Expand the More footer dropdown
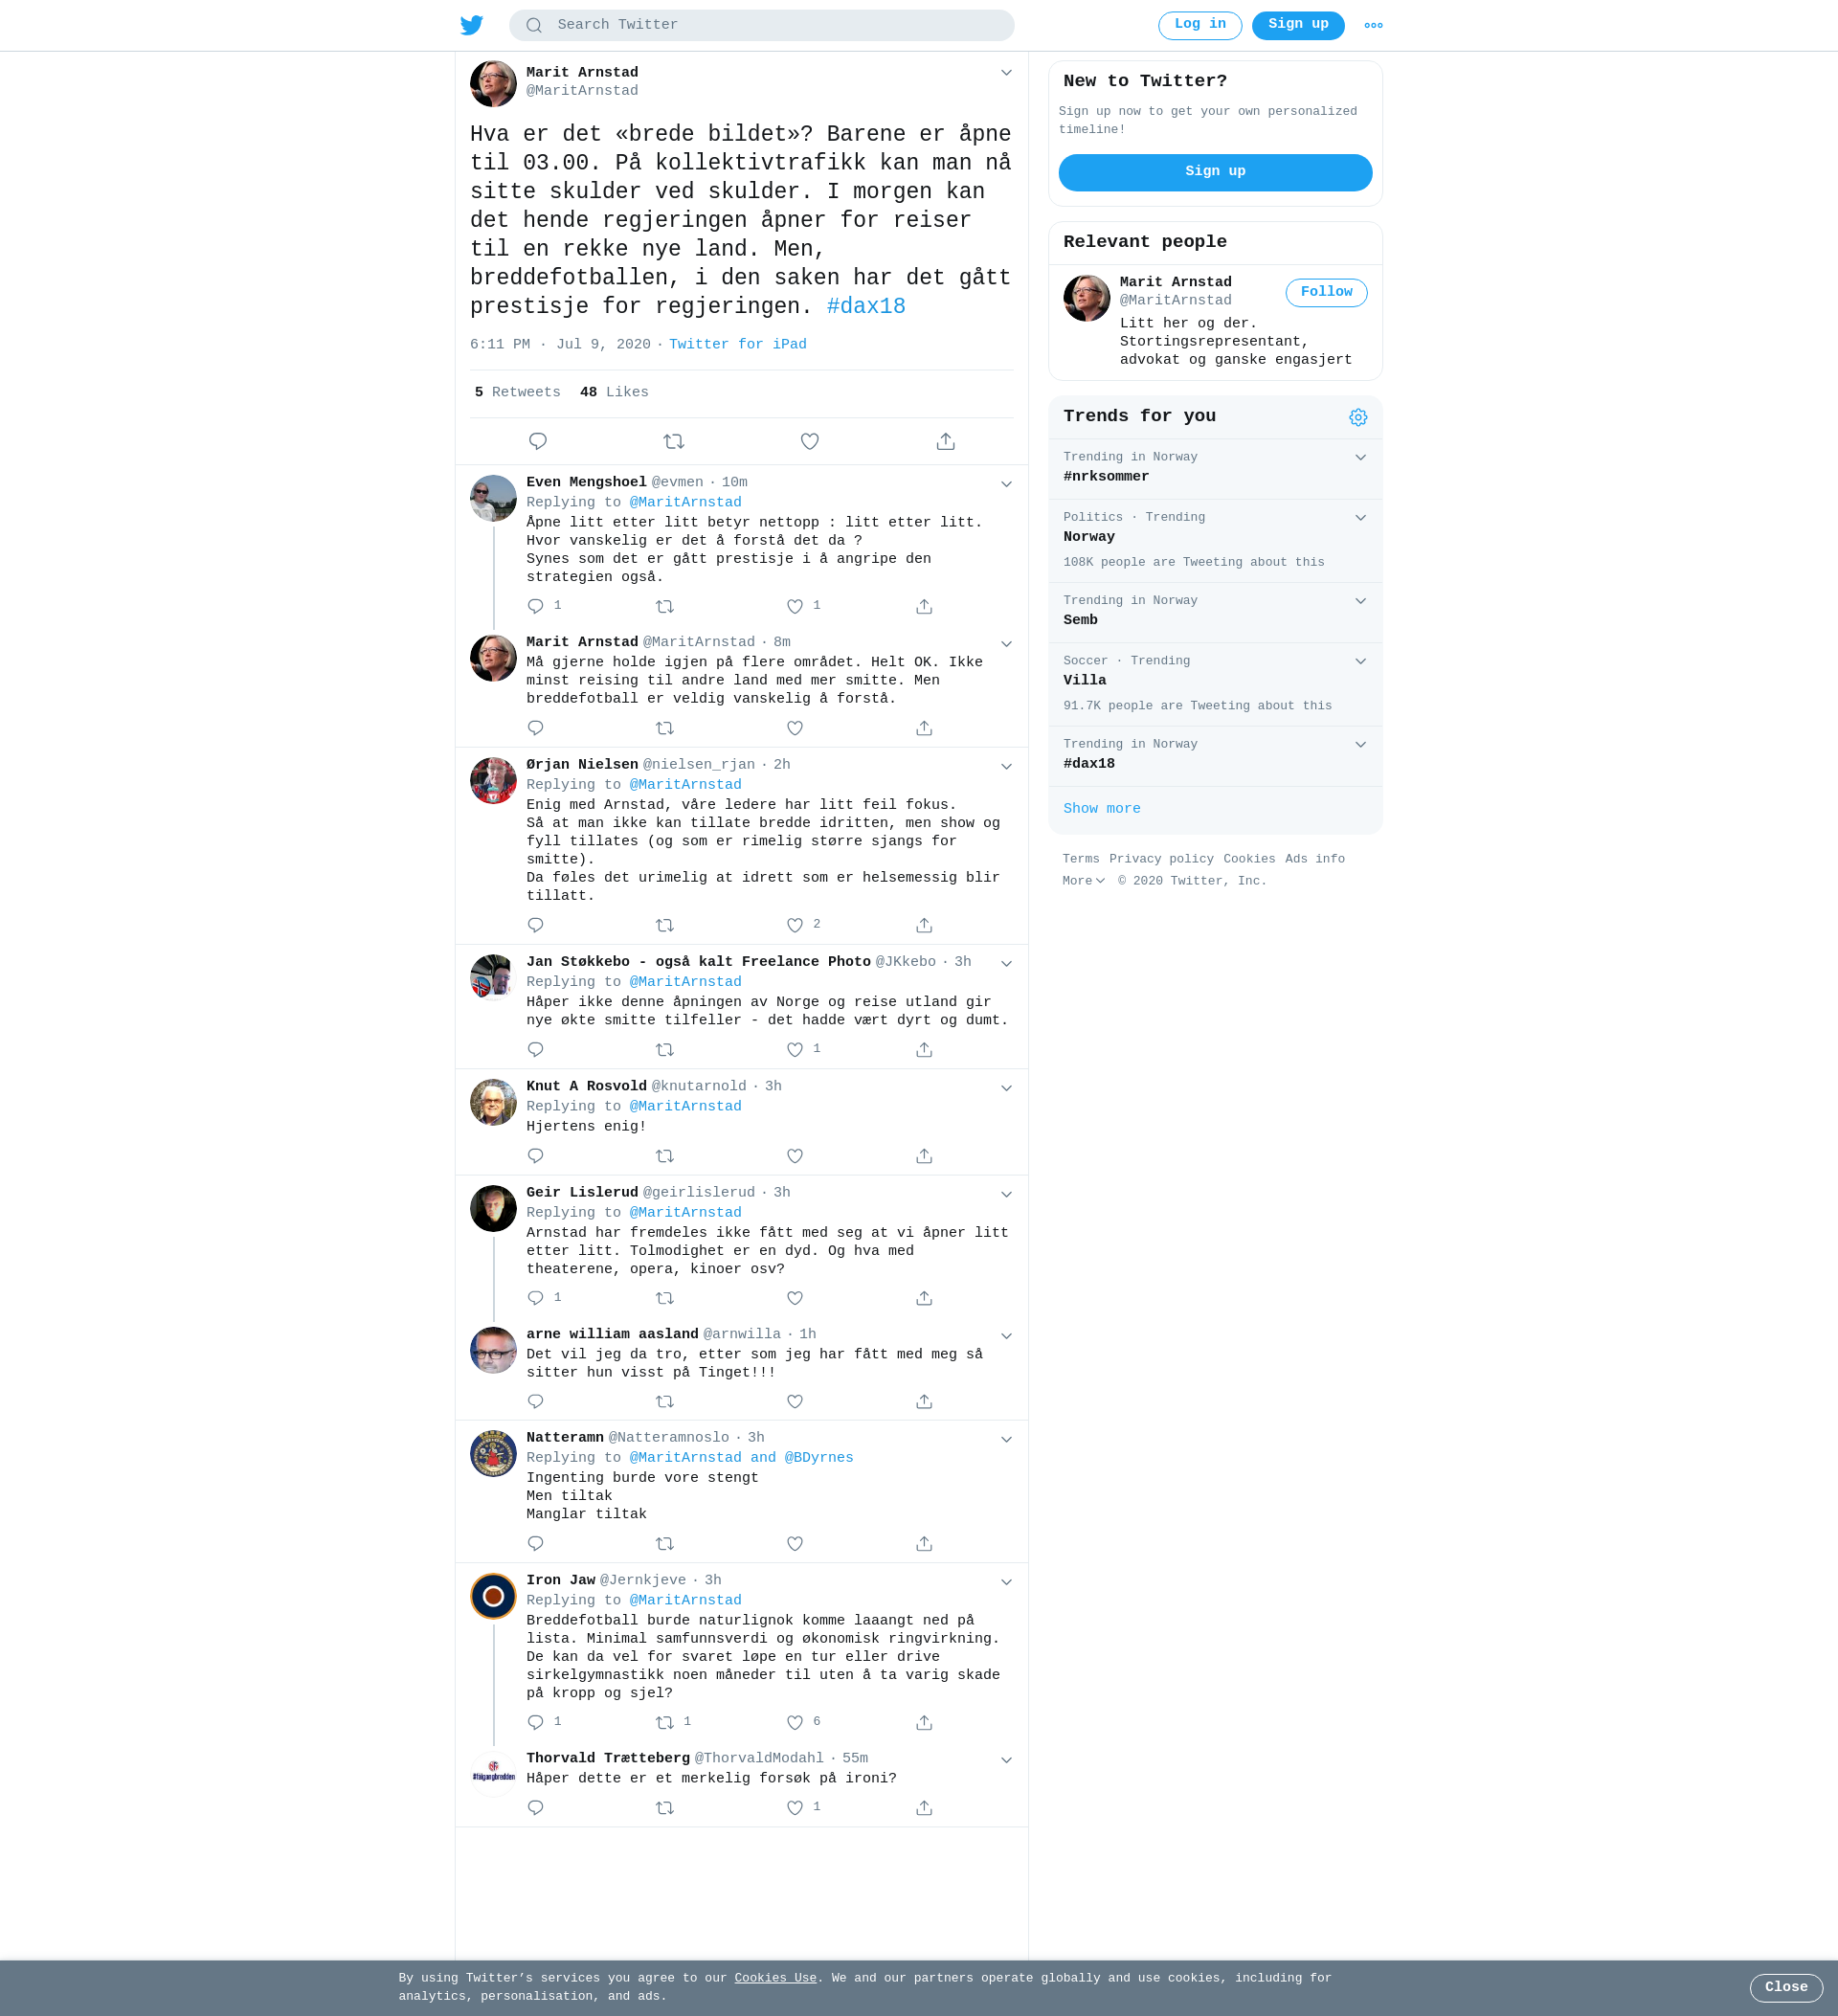The image size is (1838, 2016). click(1083, 881)
